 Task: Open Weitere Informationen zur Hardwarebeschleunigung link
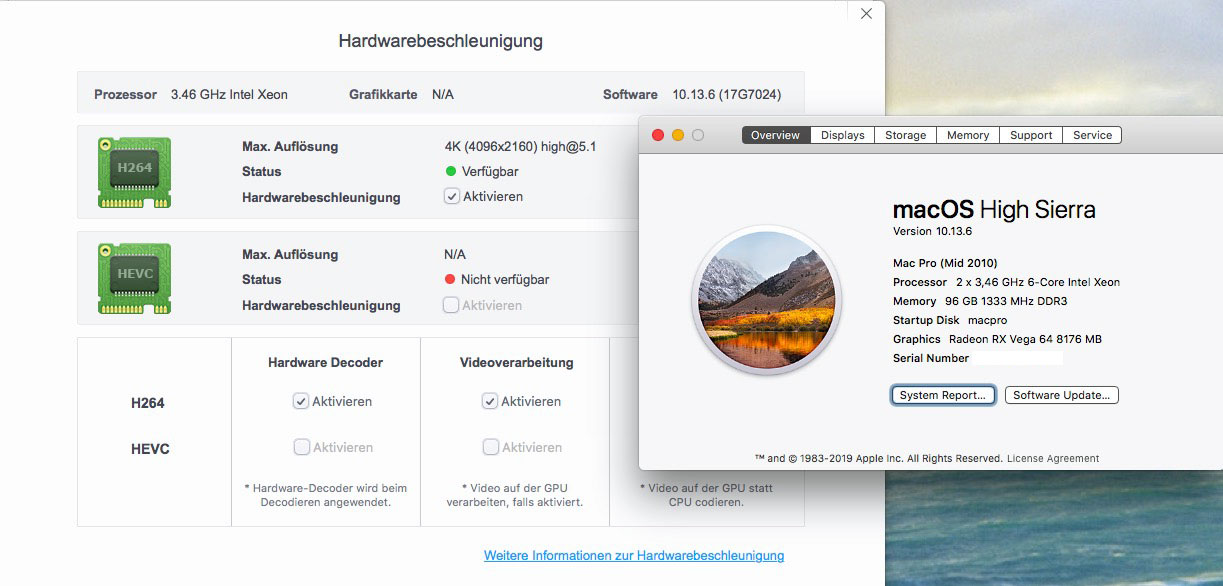point(634,555)
